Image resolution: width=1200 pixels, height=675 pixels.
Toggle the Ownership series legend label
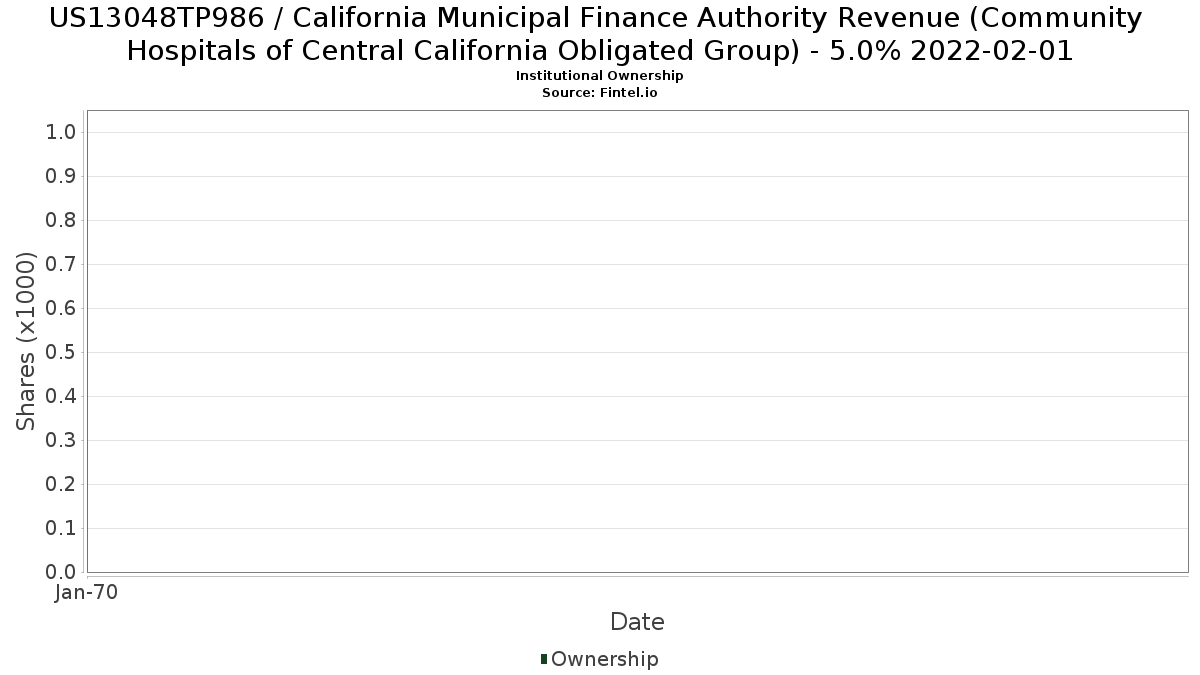click(604, 659)
